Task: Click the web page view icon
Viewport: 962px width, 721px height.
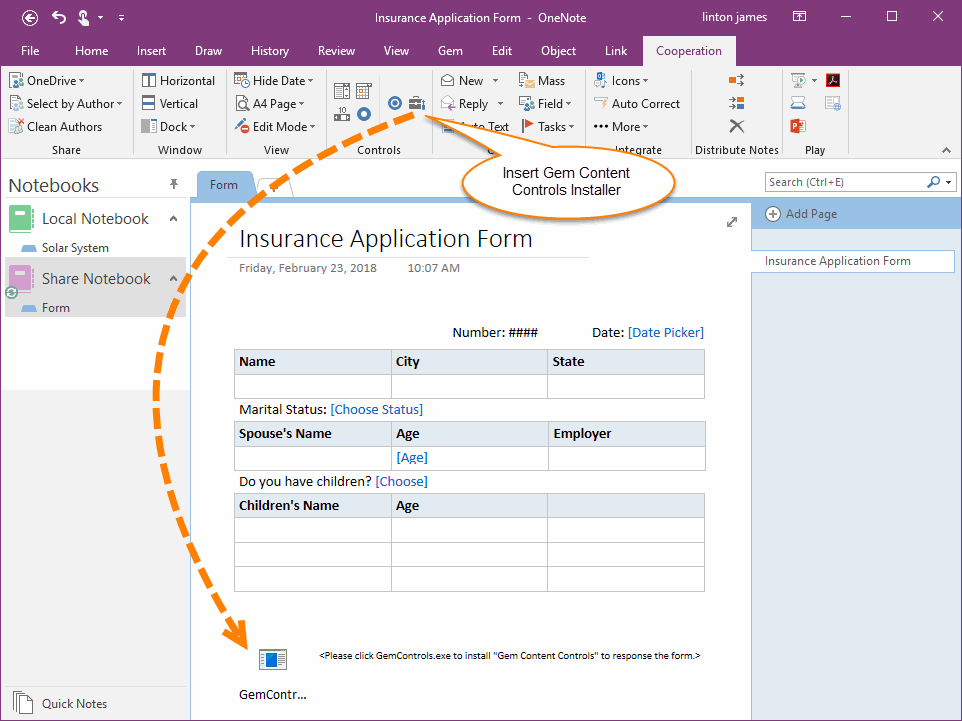Action: [833, 103]
